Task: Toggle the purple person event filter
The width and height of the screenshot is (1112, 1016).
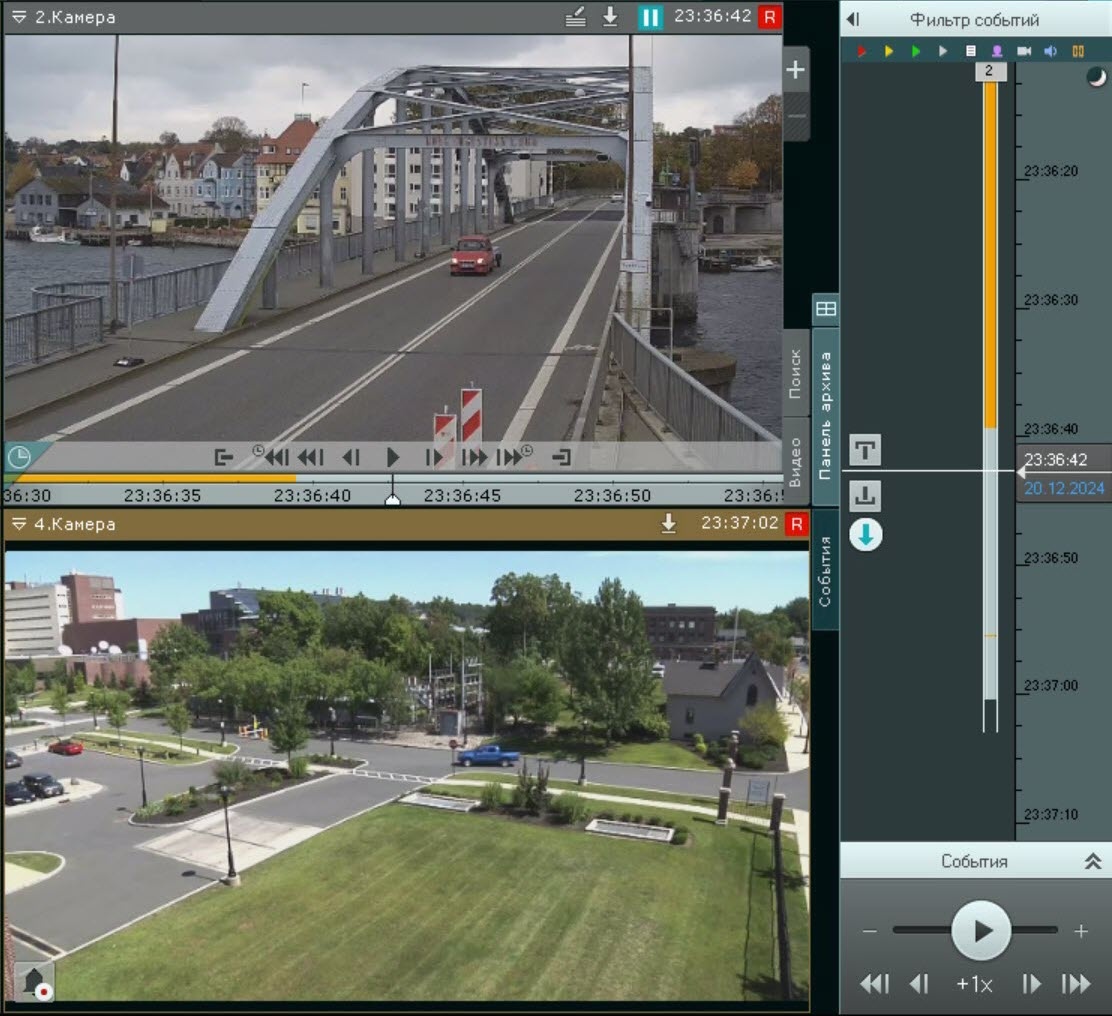Action: (997, 50)
